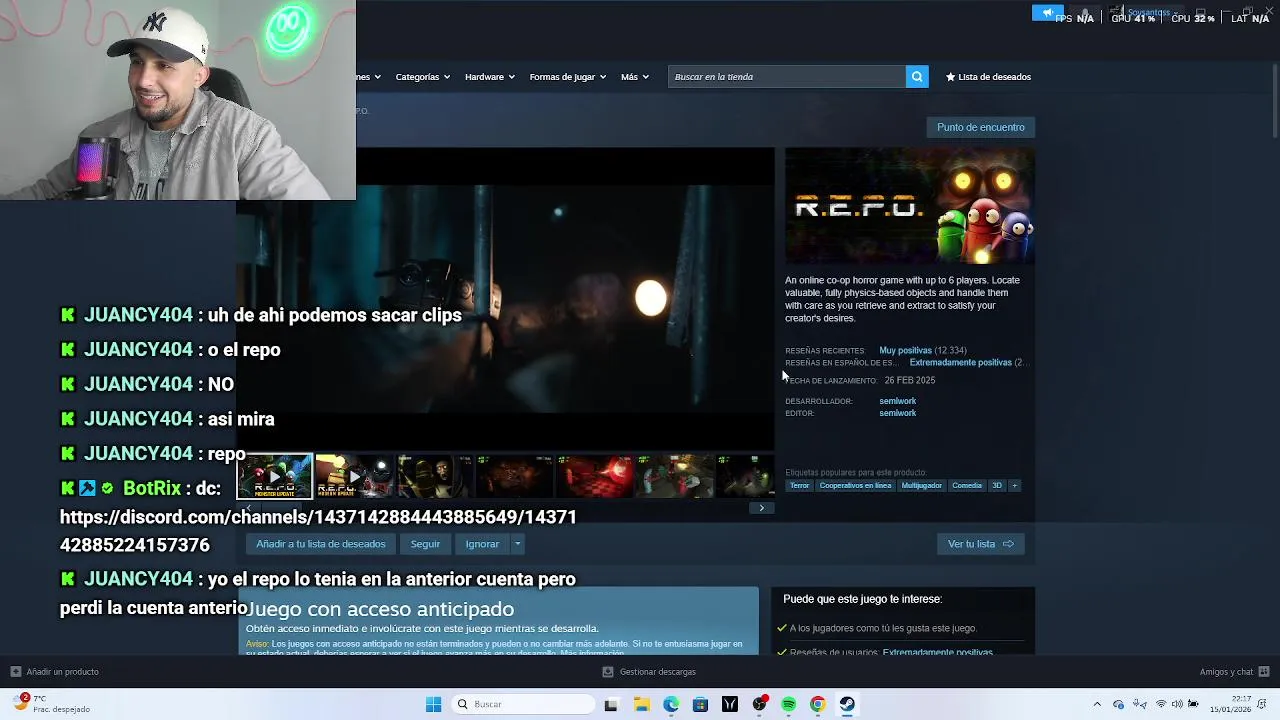Open Extremadamente positivas Spanish reviews link
Viewport: 1280px width, 720px height.
pyautogui.click(x=960, y=363)
